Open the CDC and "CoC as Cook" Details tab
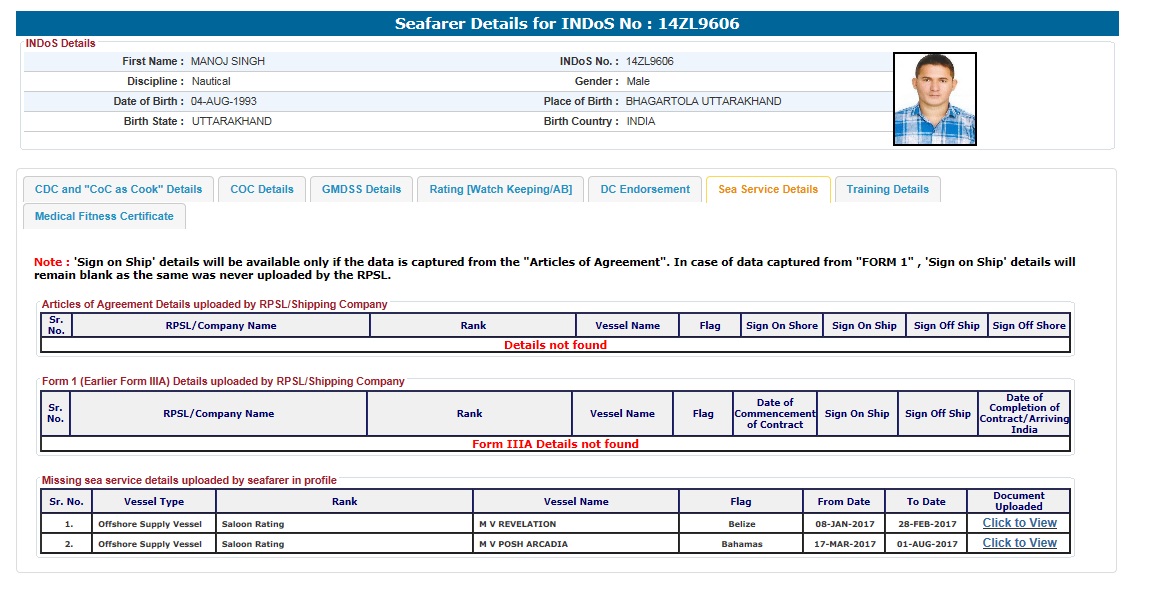The image size is (1173, 591). pyautogui.click(x=118, y=189)
